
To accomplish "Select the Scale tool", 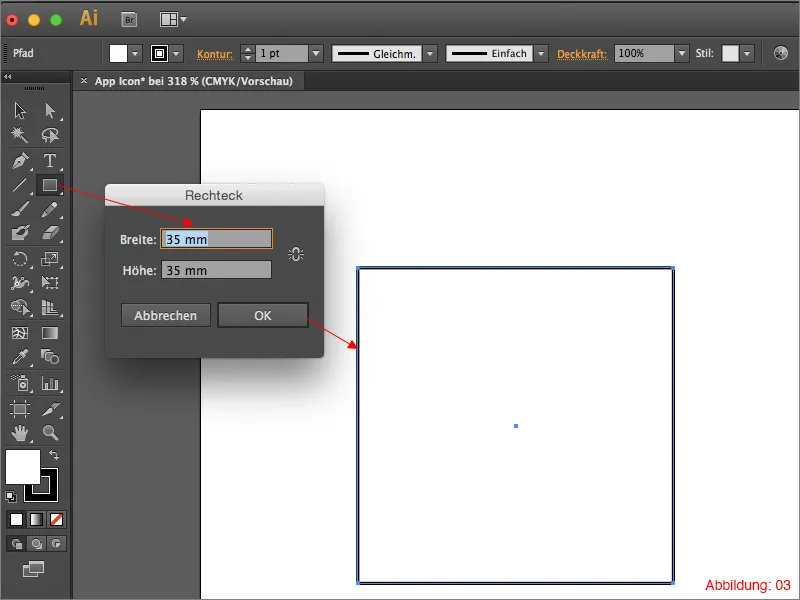I will pyautogui.click(x=50, y=259).
